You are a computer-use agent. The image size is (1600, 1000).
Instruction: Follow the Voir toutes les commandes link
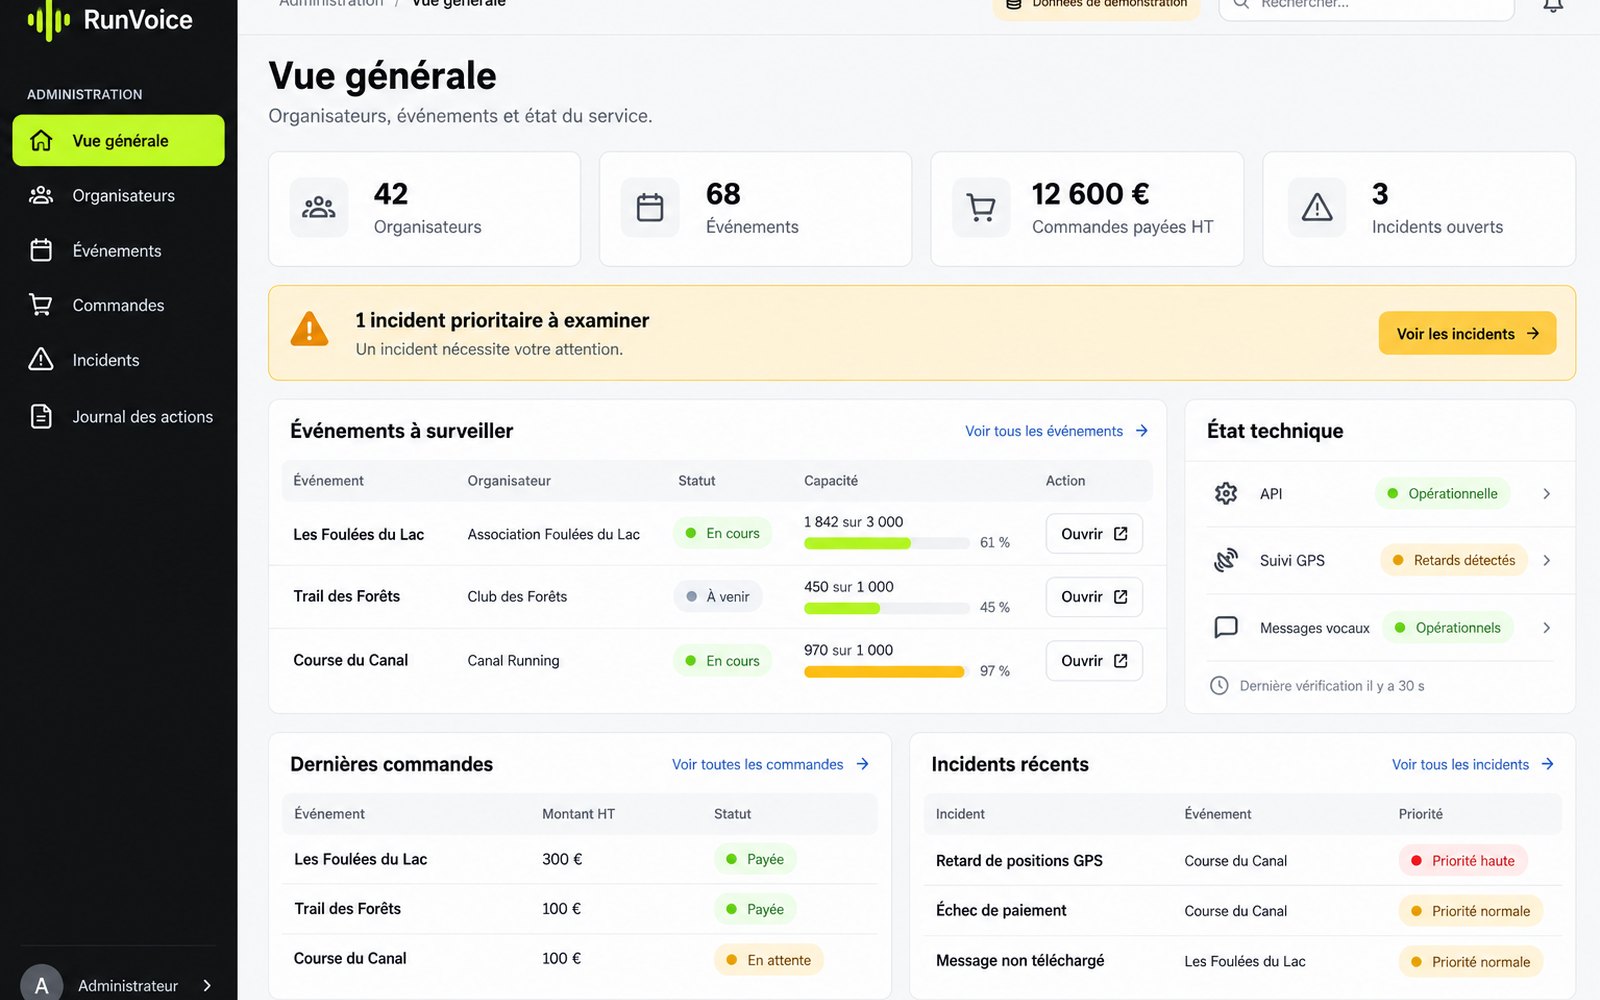(x=770, y=764)
